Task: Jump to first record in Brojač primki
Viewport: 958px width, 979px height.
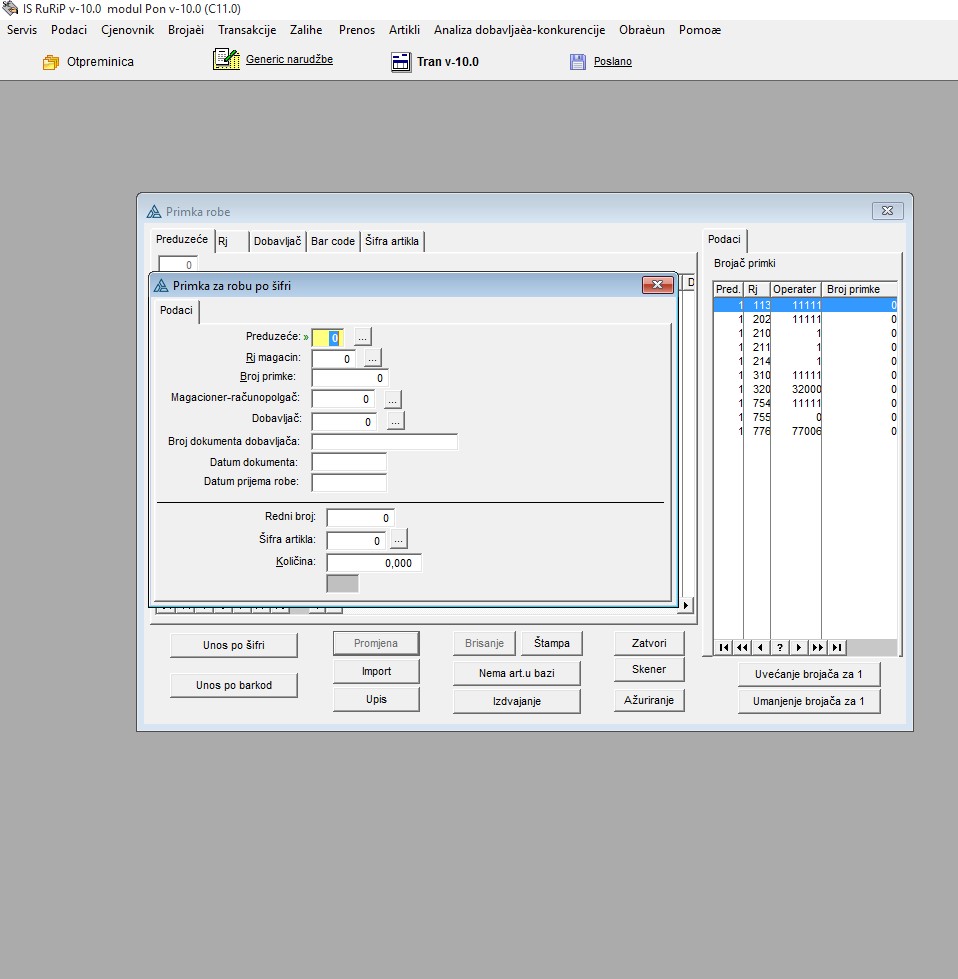Action: [x=723, y=647]
